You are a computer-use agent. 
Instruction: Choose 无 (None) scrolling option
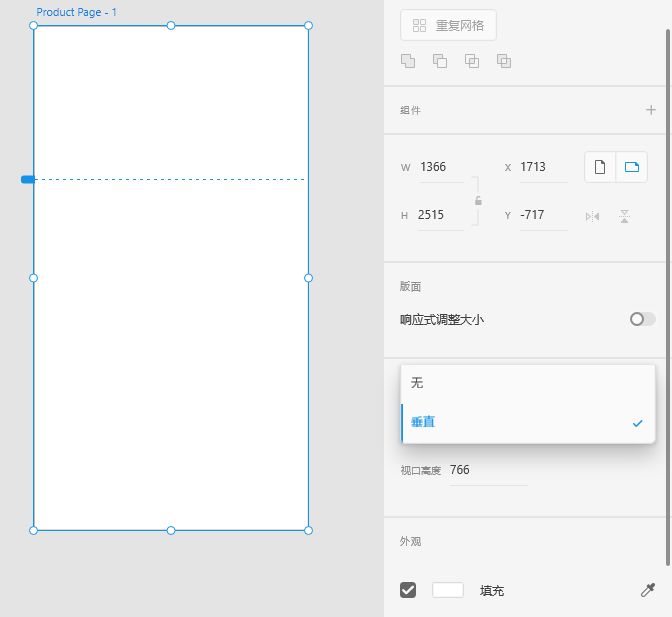coord(528,383)
